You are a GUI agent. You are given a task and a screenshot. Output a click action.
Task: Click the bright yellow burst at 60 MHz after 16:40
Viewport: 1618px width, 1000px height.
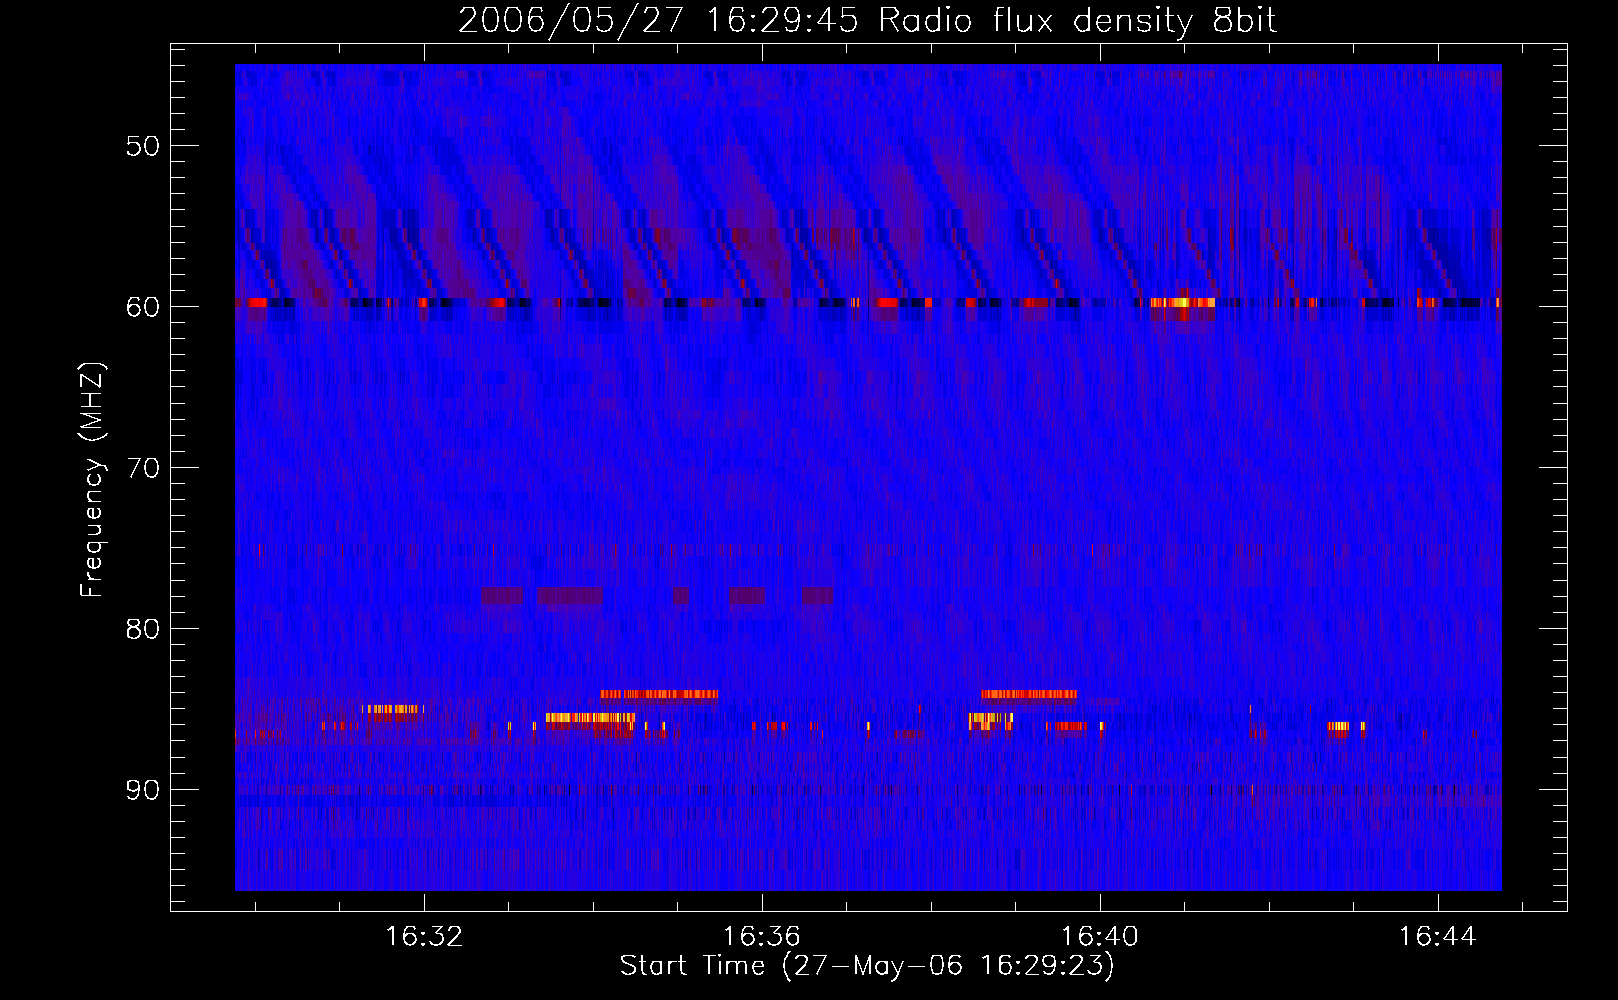pos(1182,302)
